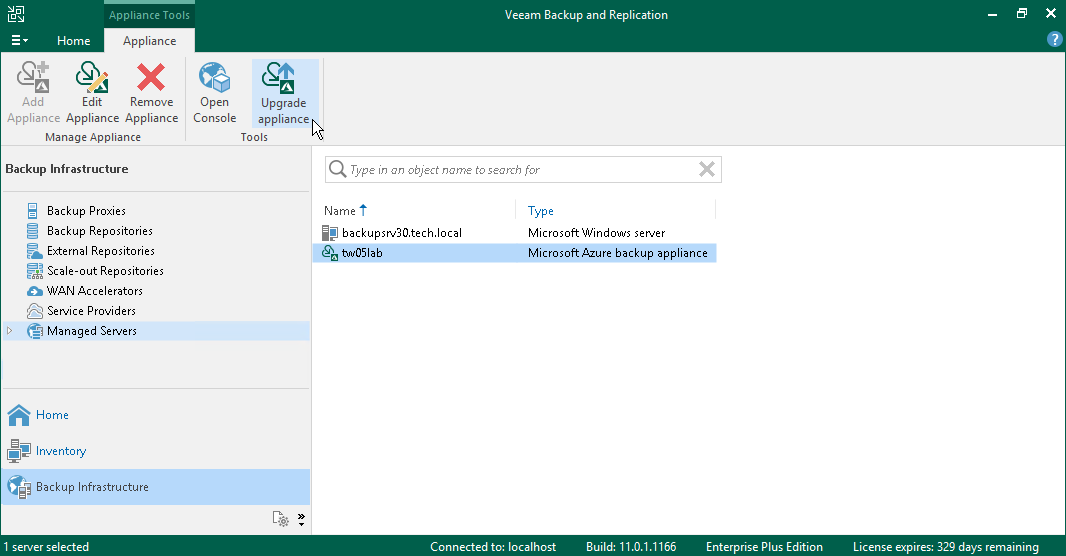Select Managed Servers node

[x=91, y=331]
